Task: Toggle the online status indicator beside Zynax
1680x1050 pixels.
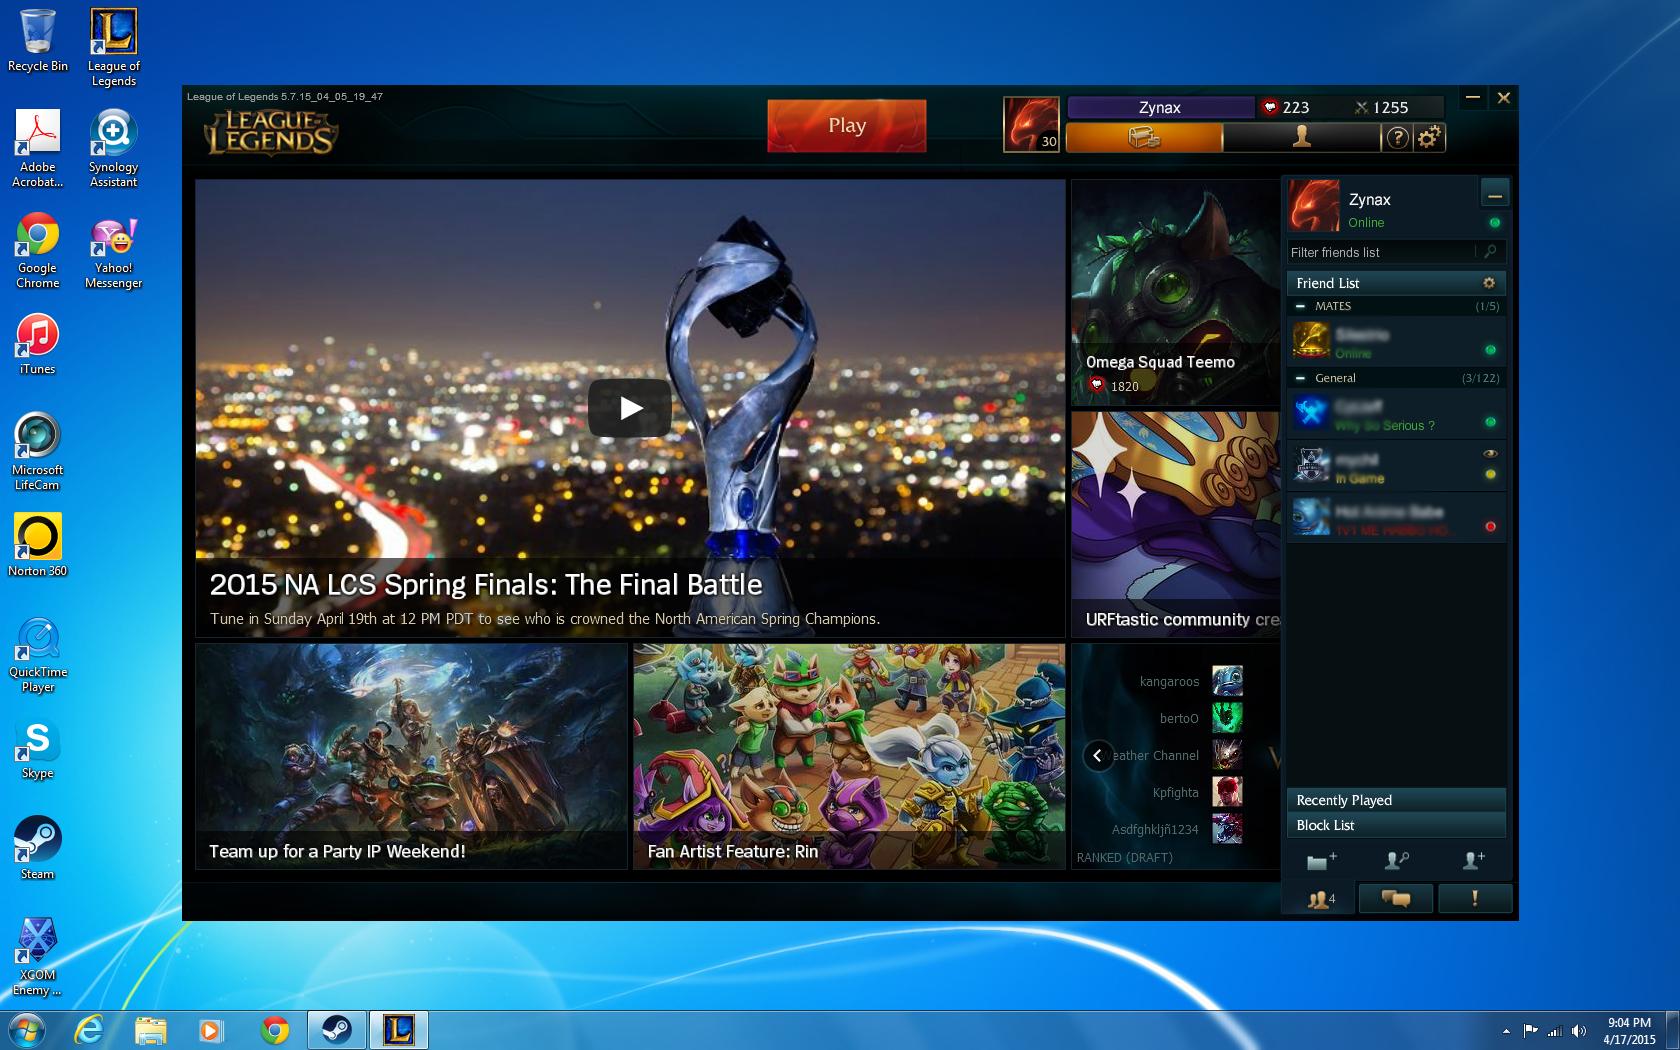Action: pos(1494,223)
